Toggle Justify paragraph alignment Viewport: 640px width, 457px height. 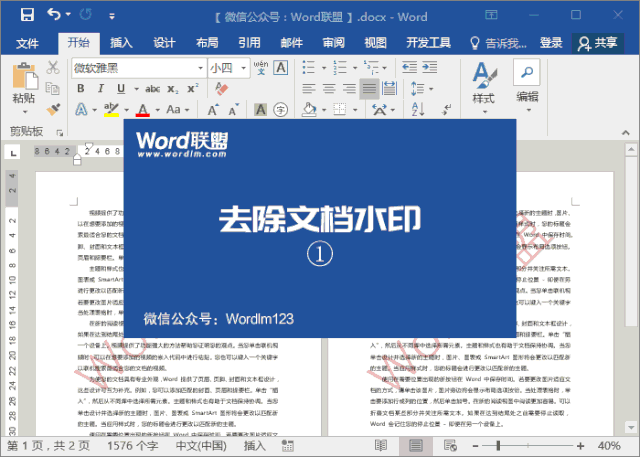[369, 89]
